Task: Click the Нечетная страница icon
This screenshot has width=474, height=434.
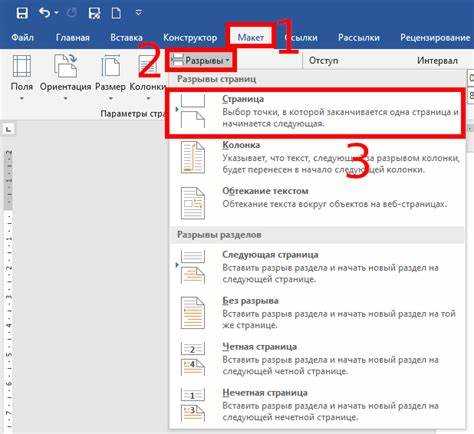Action: pos(193,405)
